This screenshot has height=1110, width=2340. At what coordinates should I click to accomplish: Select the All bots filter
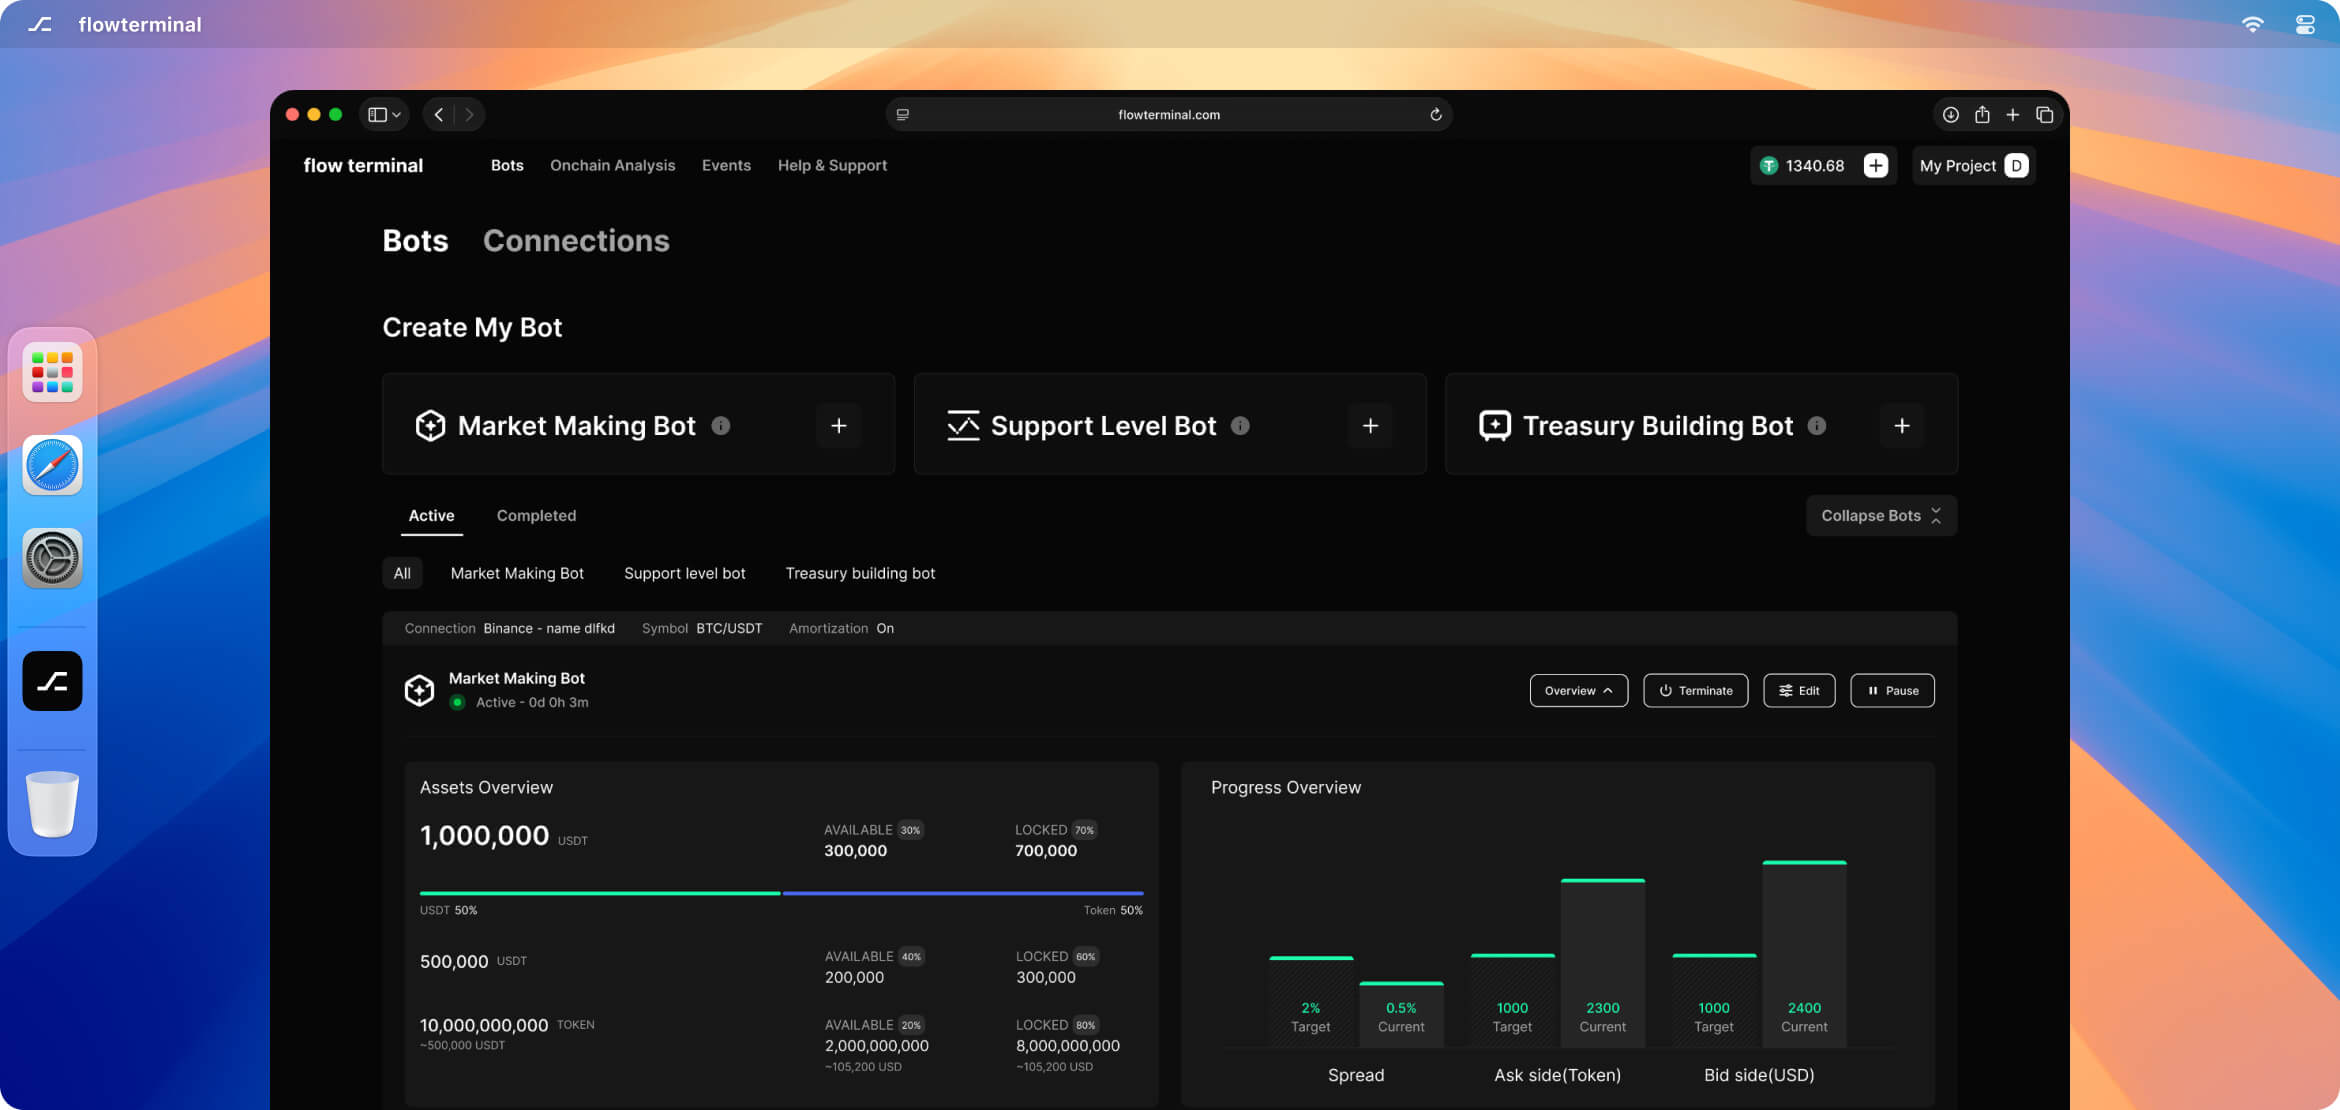pyautogui.click(x=402, y=573)
